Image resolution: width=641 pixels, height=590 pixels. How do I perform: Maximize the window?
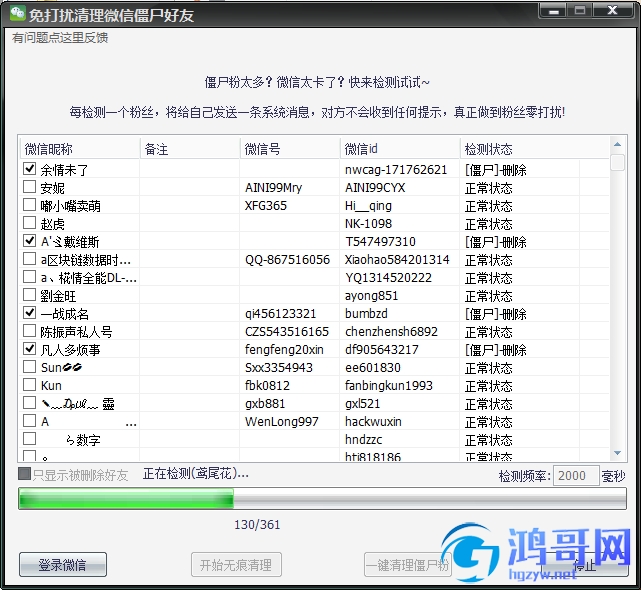click(x=580, y=11)
